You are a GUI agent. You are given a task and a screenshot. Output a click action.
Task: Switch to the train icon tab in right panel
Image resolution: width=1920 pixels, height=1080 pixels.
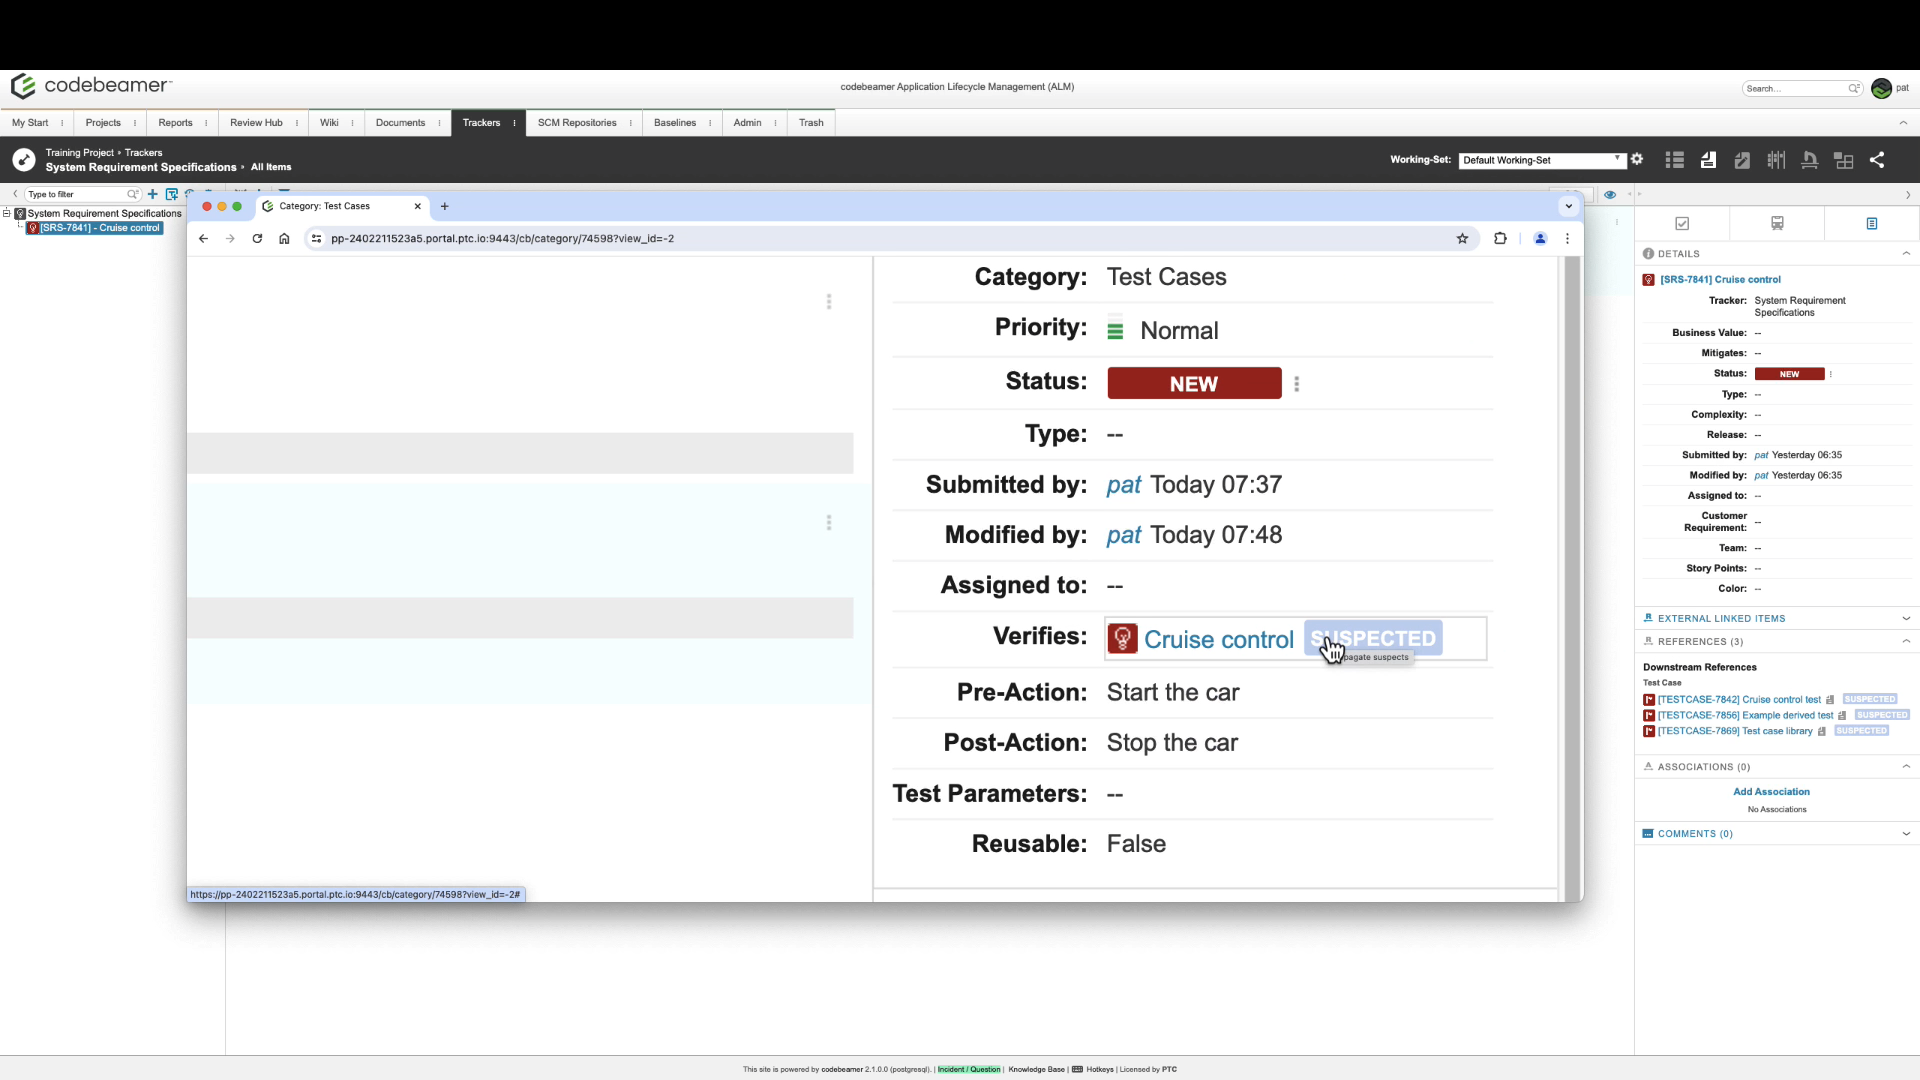[1777, 223]
